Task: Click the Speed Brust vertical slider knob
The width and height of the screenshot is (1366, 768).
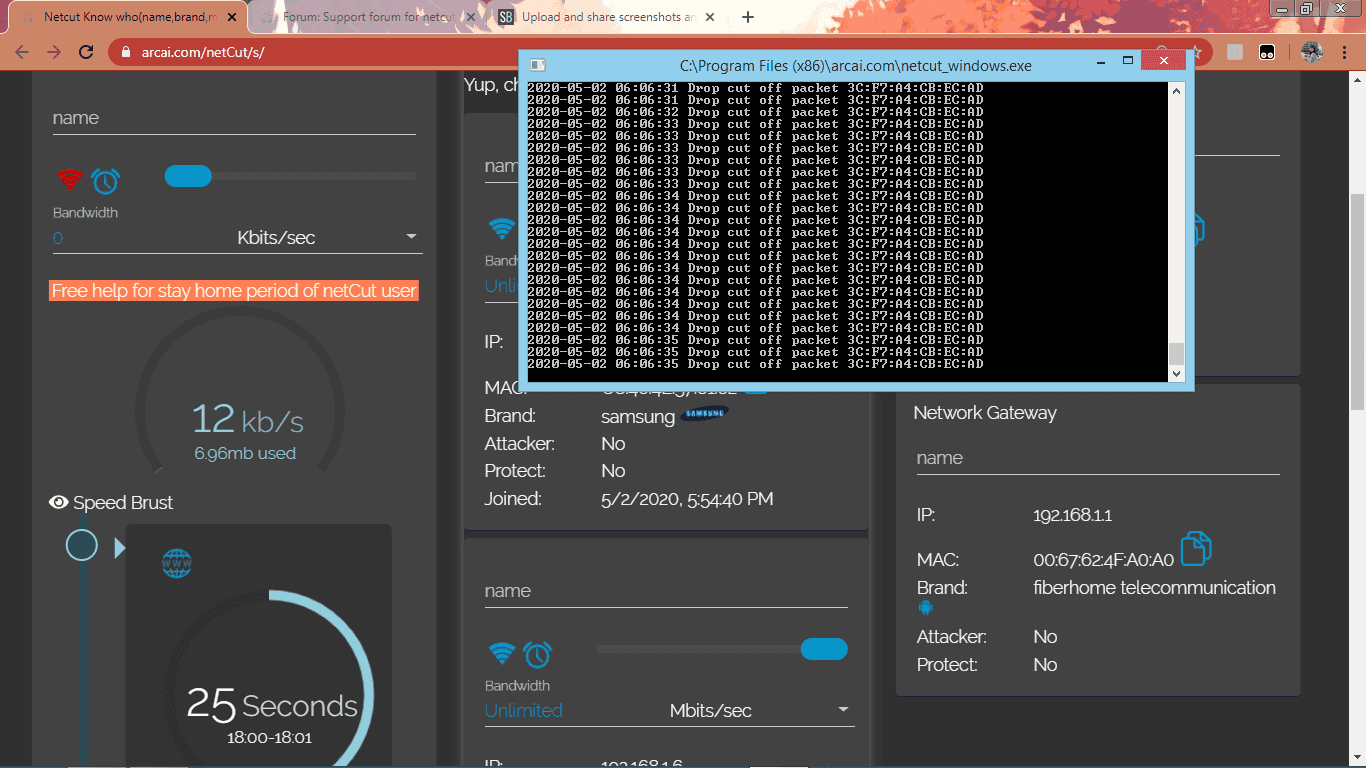Action: coord(82,545)
